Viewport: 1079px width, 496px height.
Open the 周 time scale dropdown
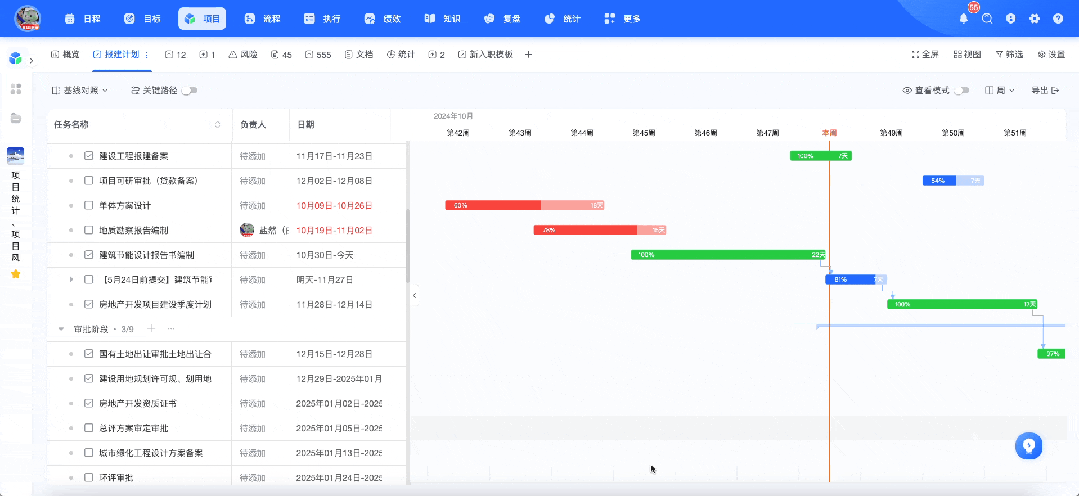1000,90
